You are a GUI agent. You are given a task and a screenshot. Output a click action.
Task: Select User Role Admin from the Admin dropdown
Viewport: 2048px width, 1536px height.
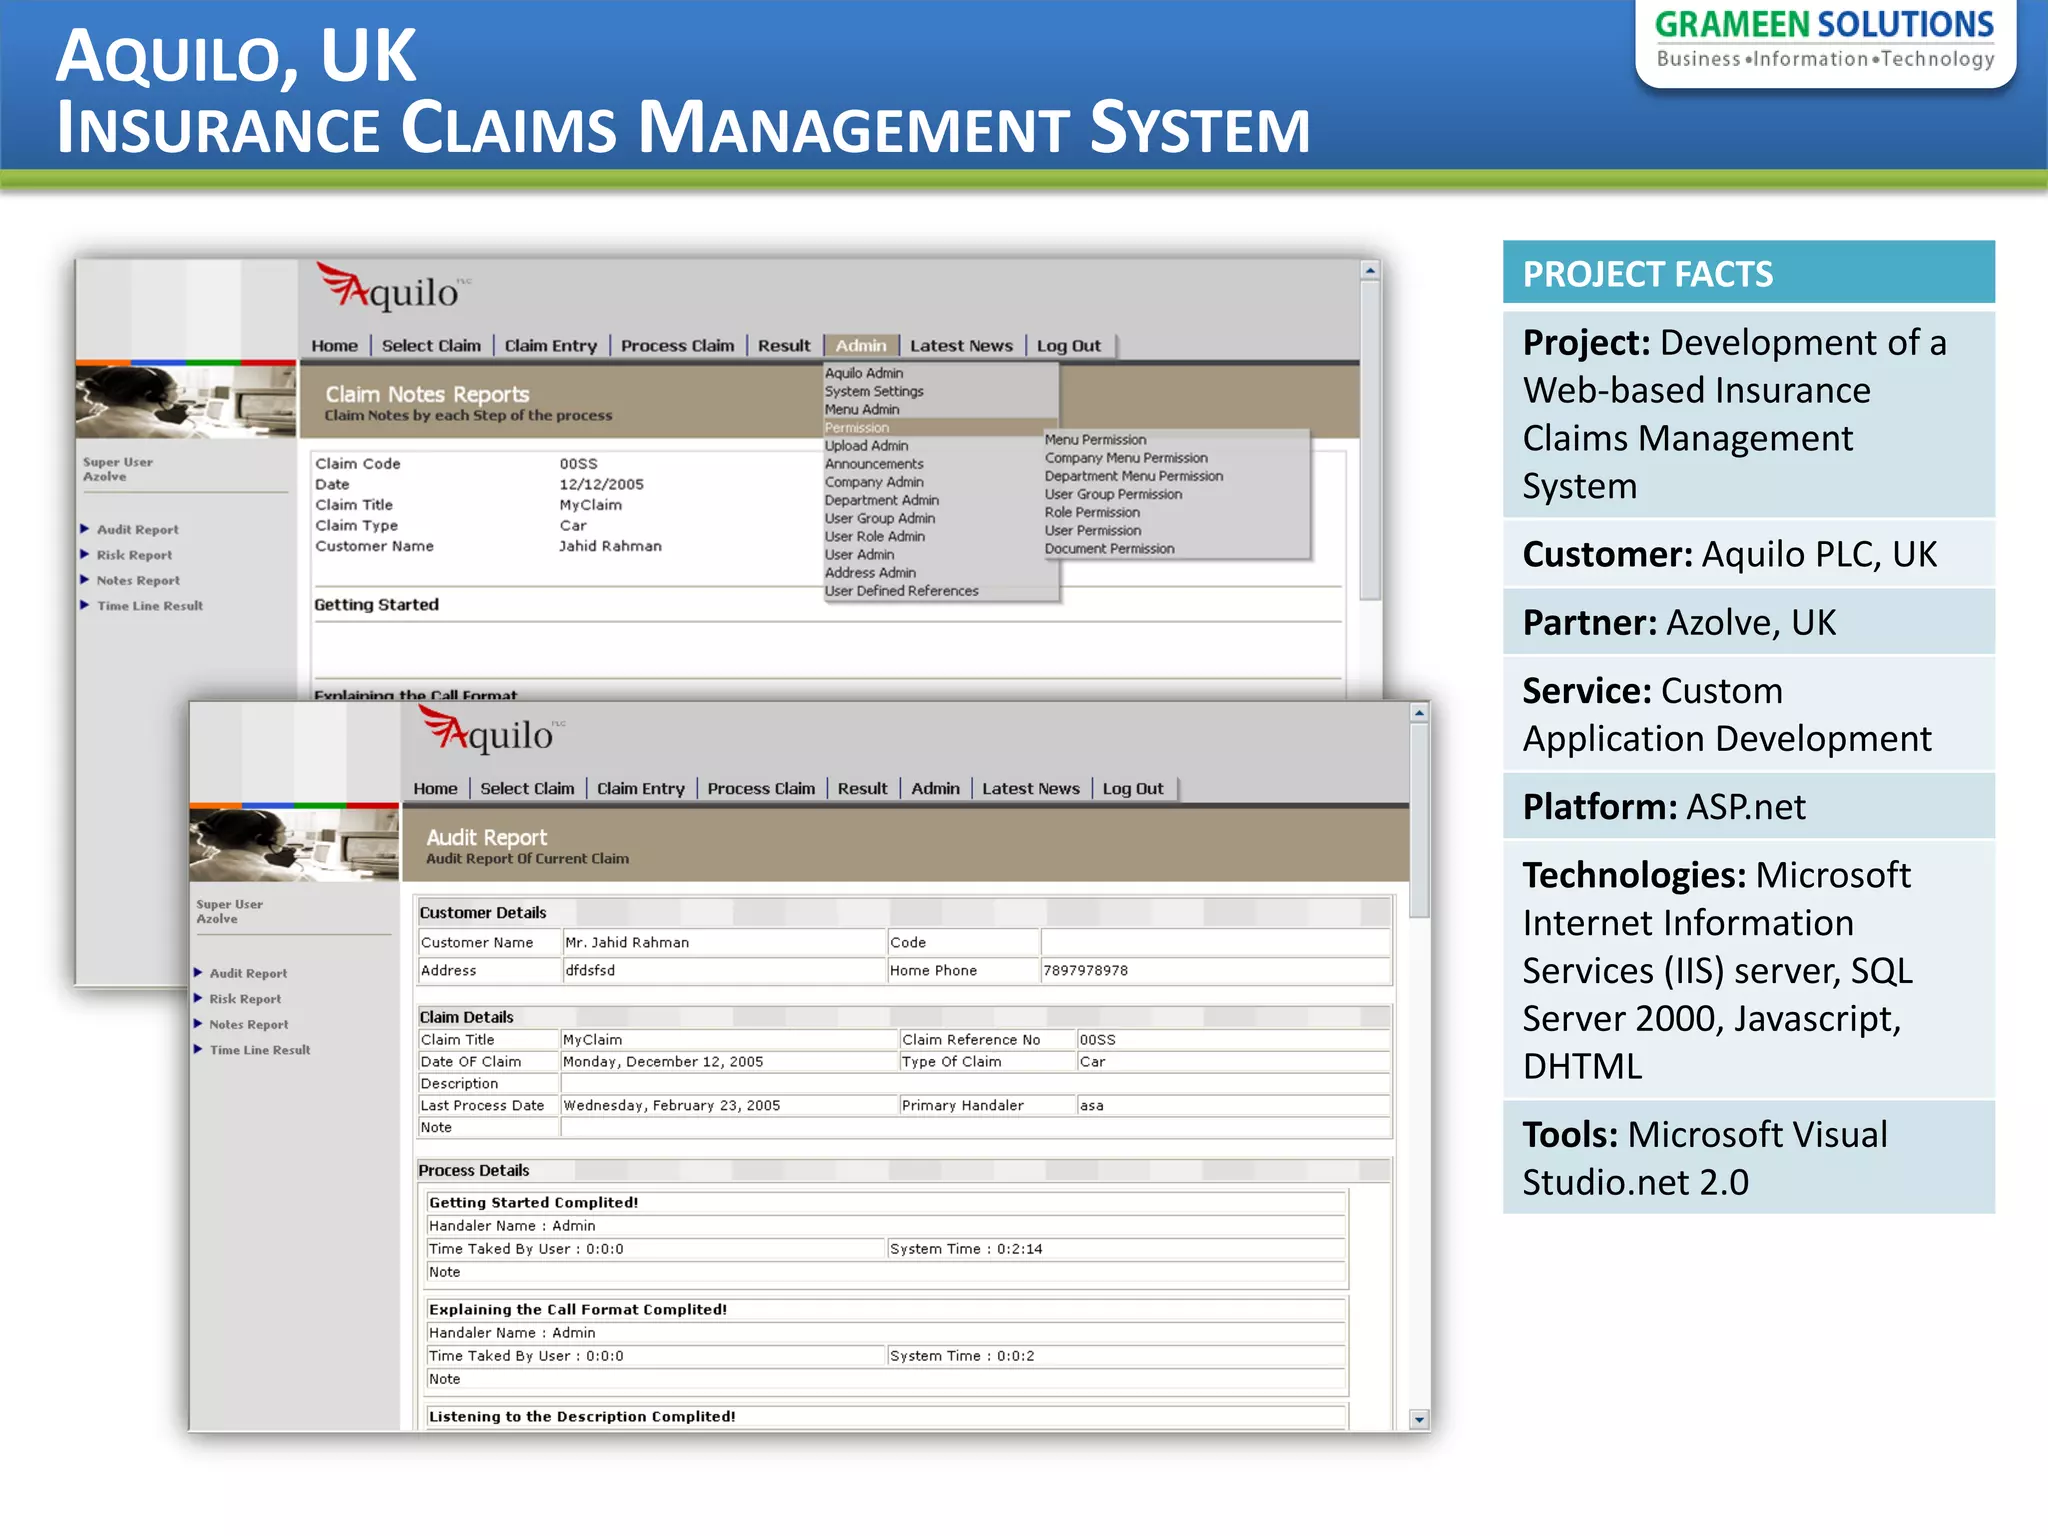[x=875, y=536]
